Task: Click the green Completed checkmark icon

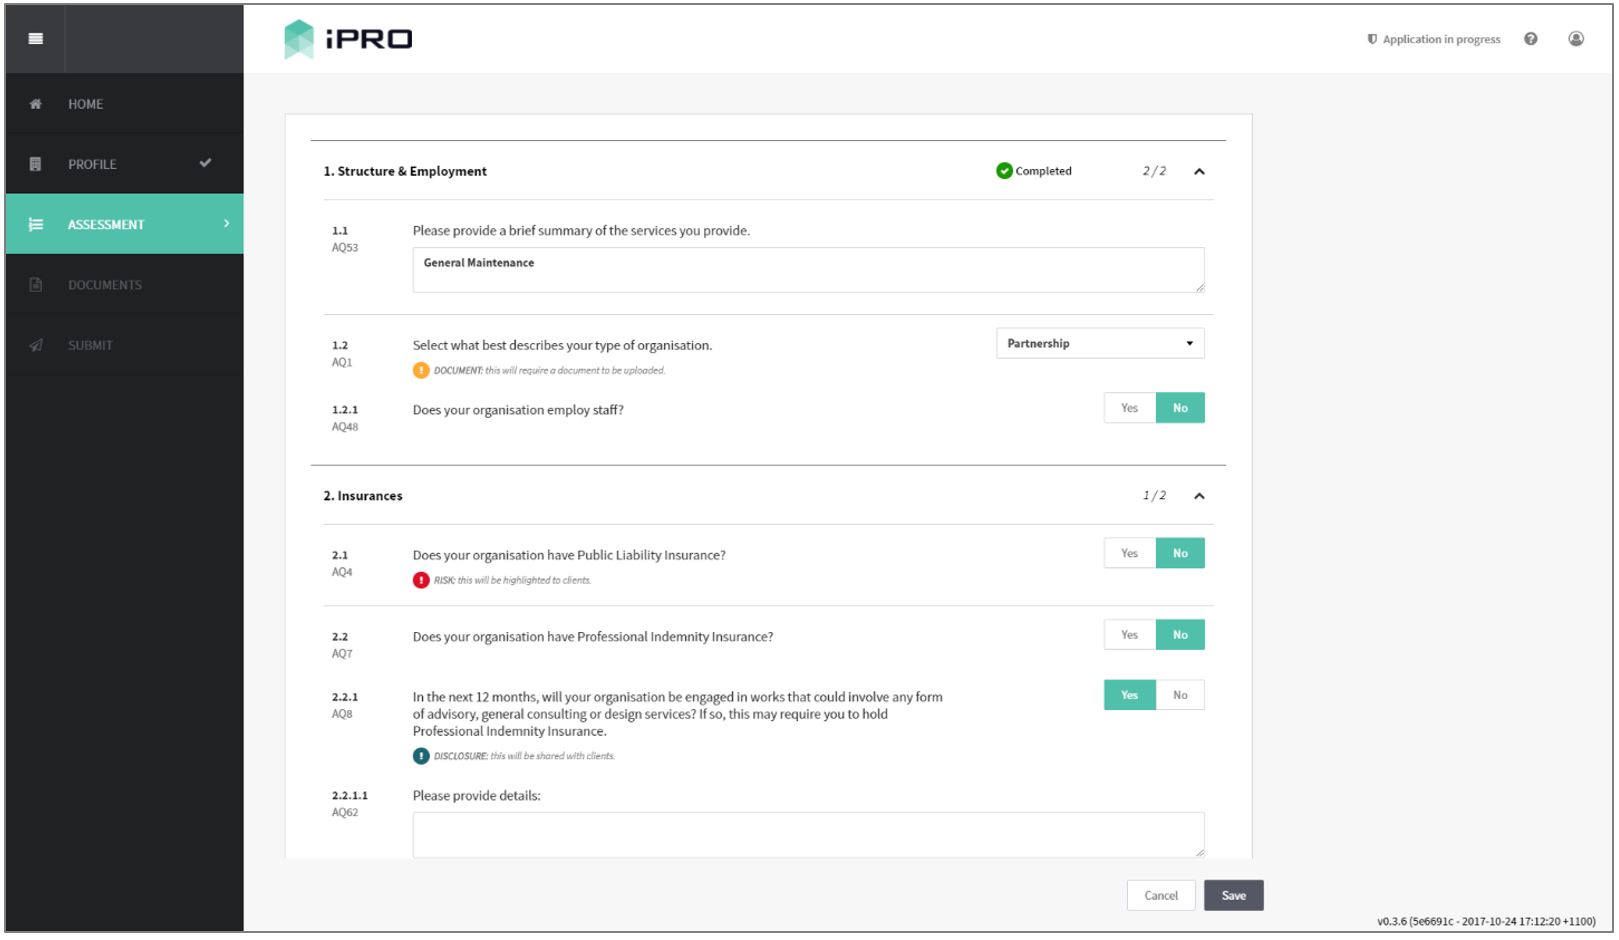Action: coord(1004,171)
